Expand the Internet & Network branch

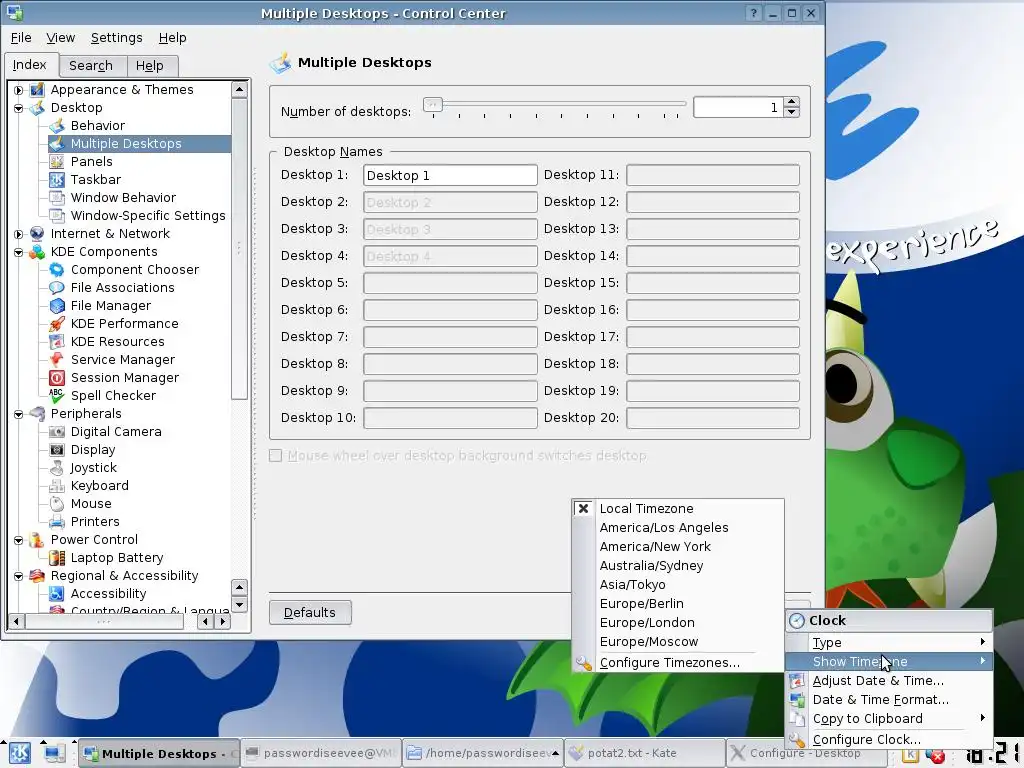pyautogui.click(x=18, y=234)
